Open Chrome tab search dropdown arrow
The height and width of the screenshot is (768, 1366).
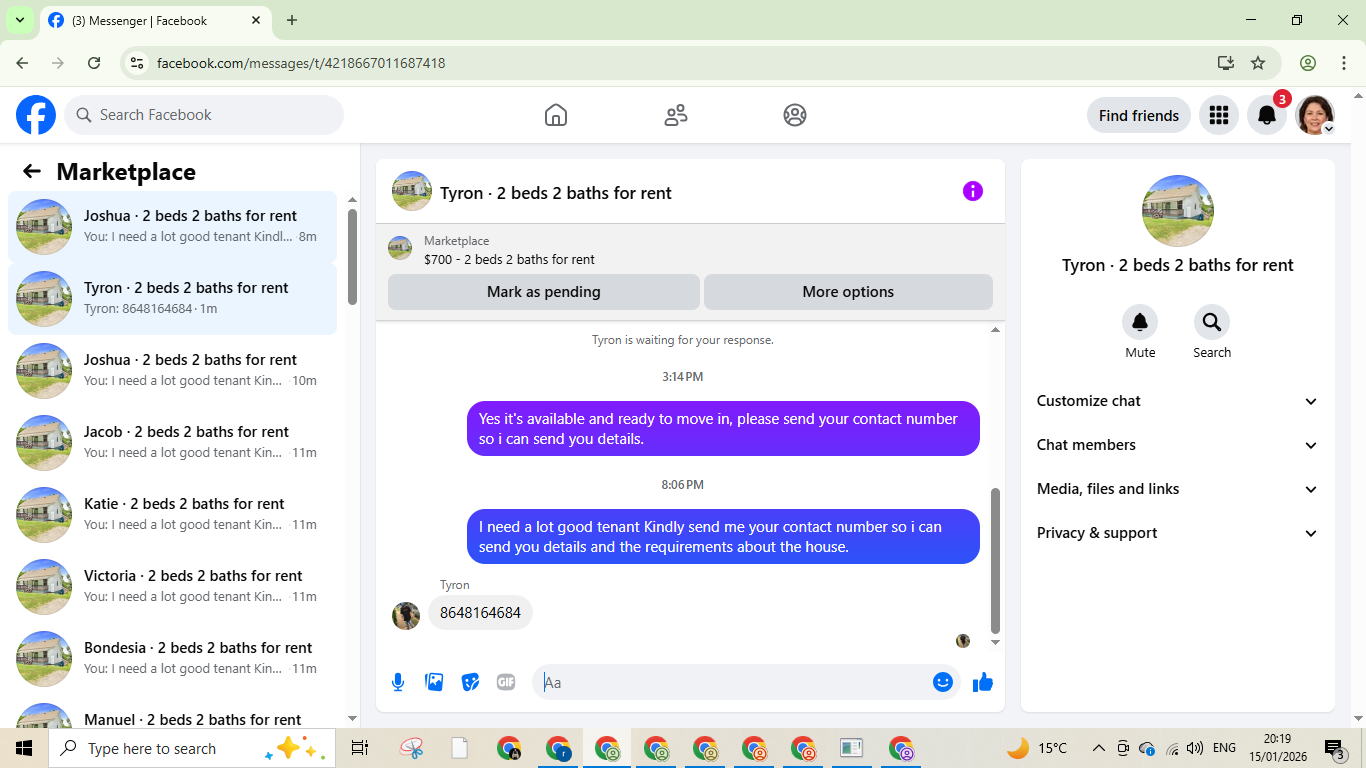point(19,20)
